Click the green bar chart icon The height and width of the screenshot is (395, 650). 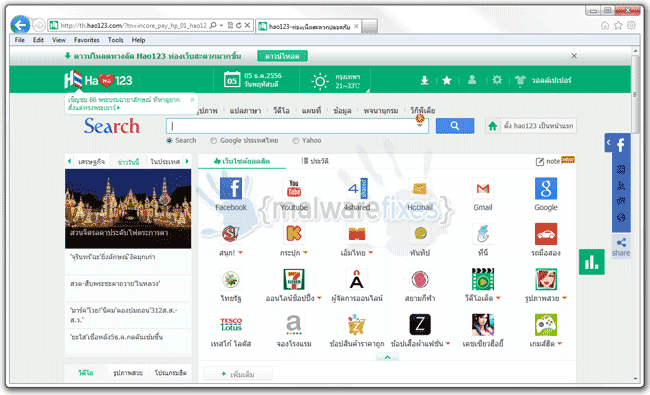click(x=592, y=262)
